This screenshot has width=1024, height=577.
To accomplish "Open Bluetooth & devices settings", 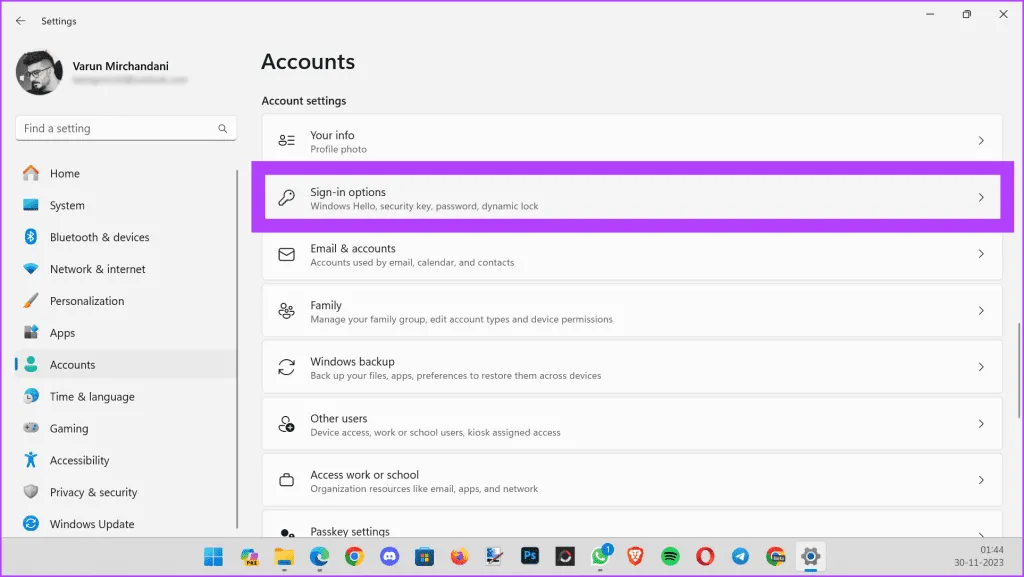I will point(99,237).
